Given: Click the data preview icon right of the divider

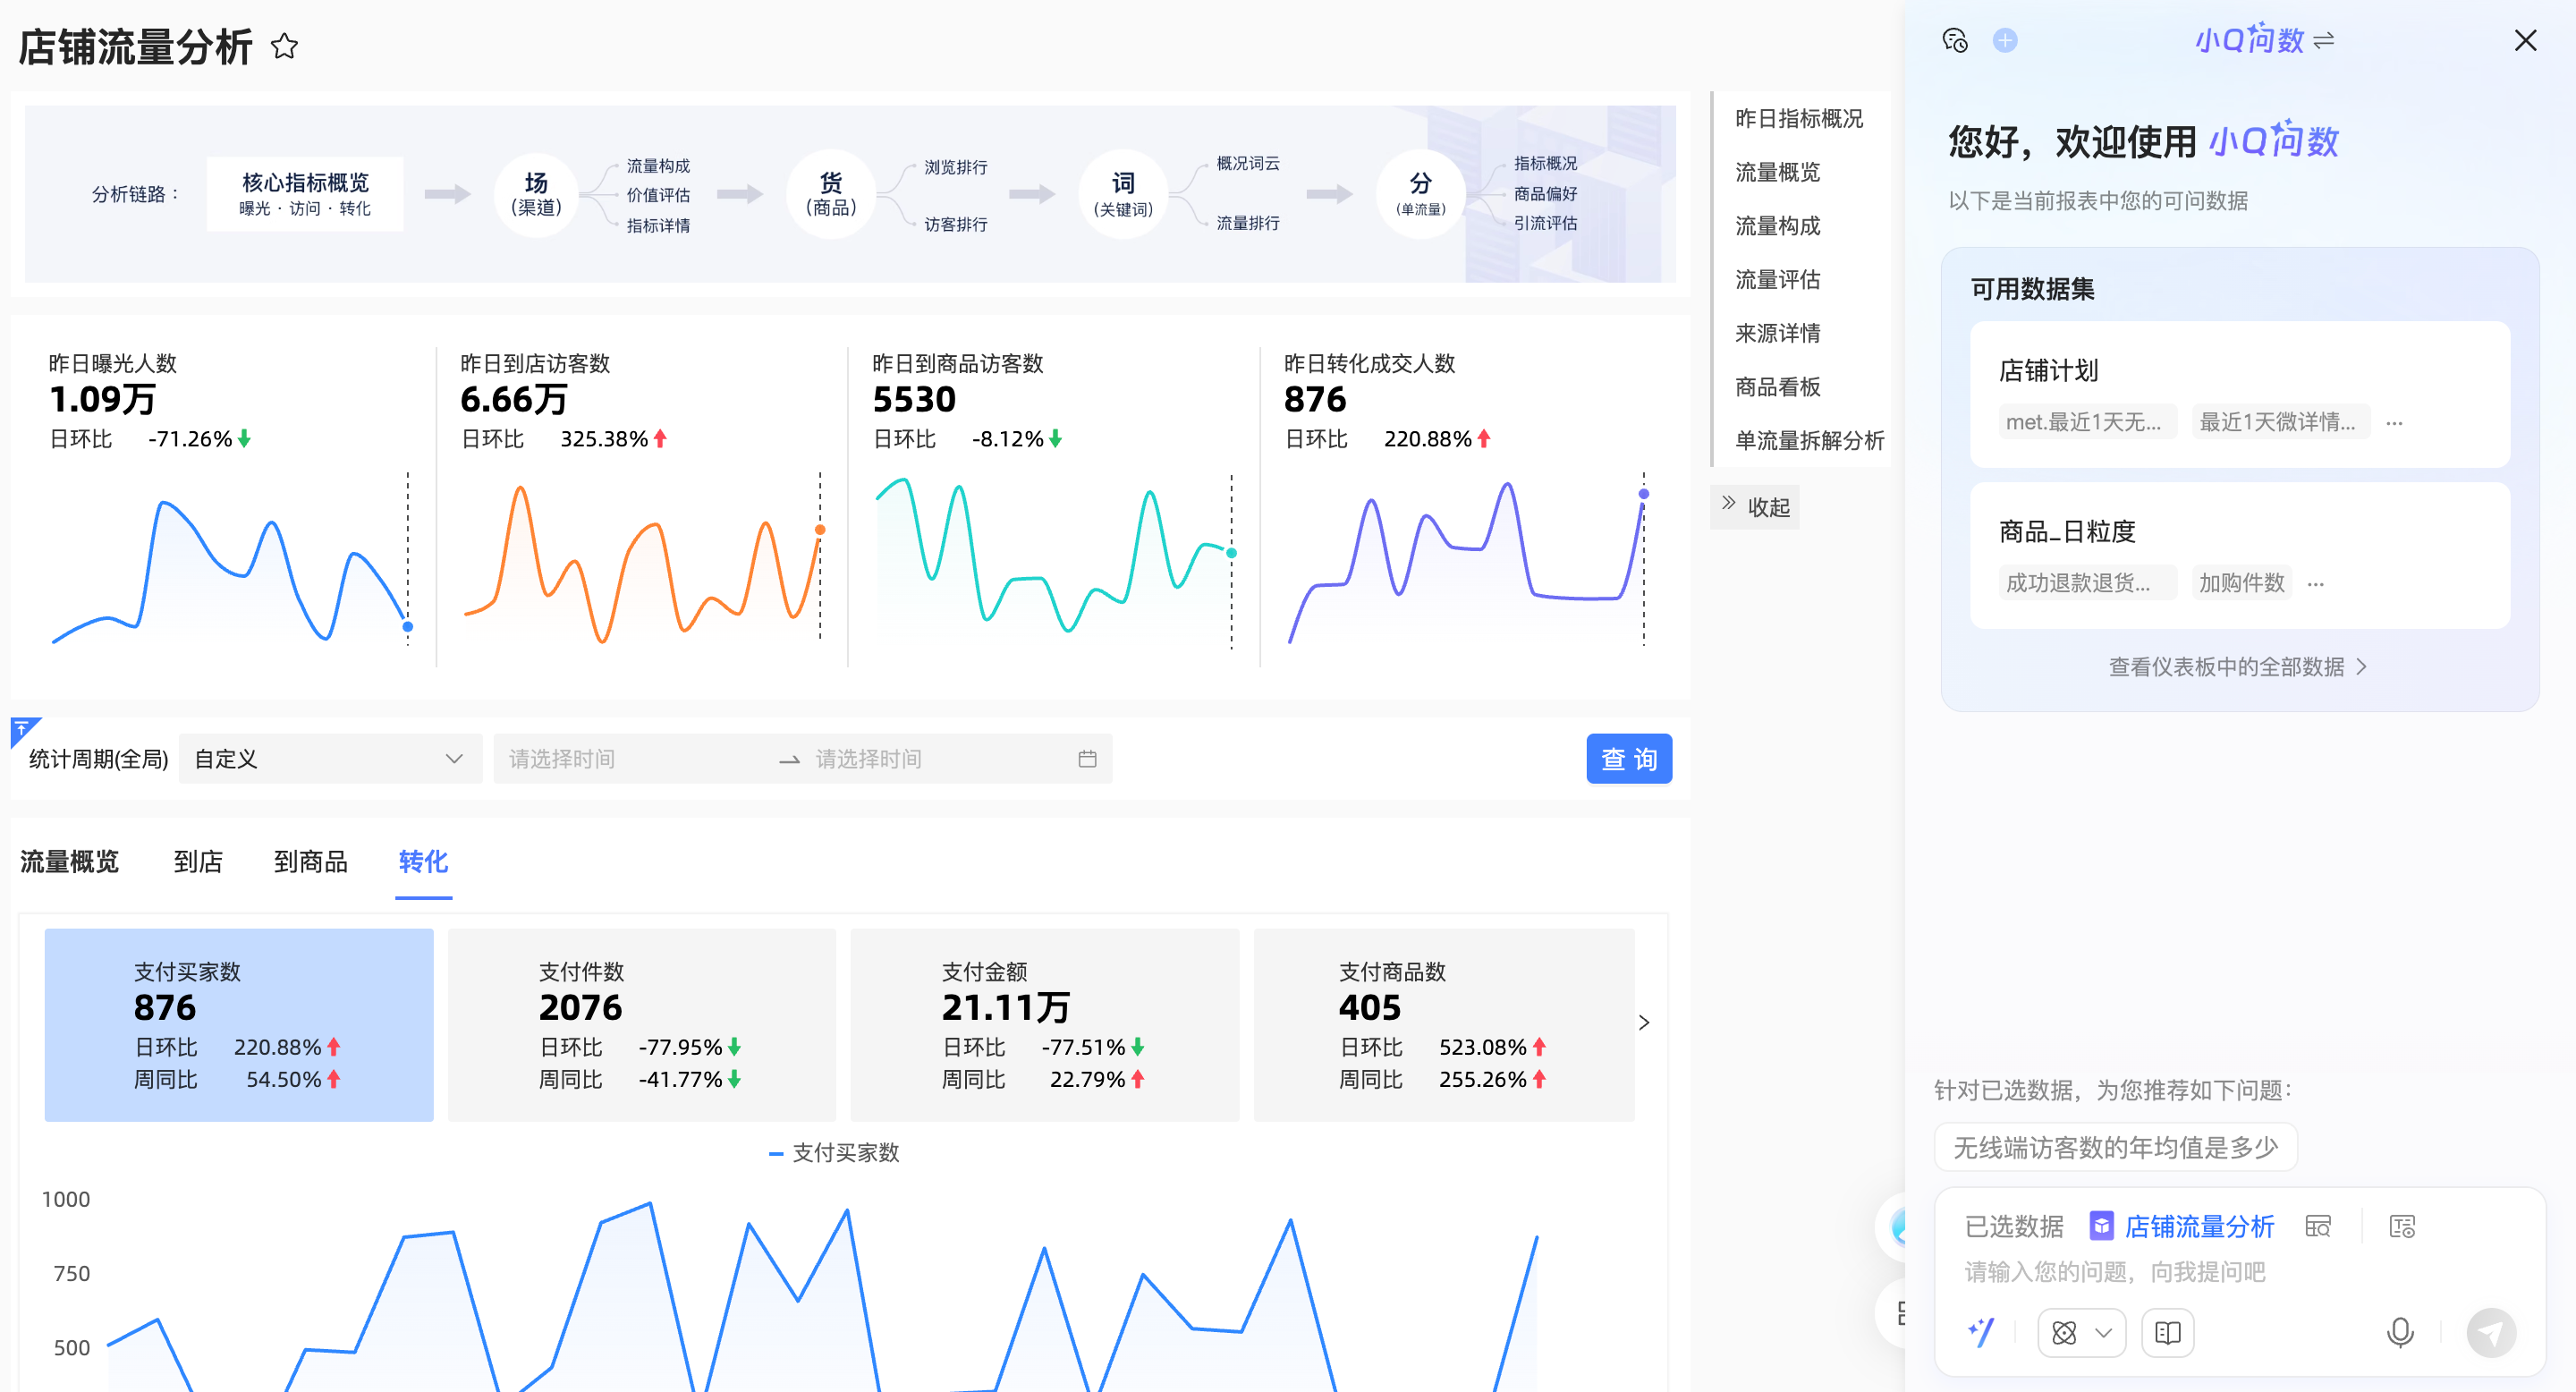Looking at the screenshot, I should click(x=2402, y=1226).
